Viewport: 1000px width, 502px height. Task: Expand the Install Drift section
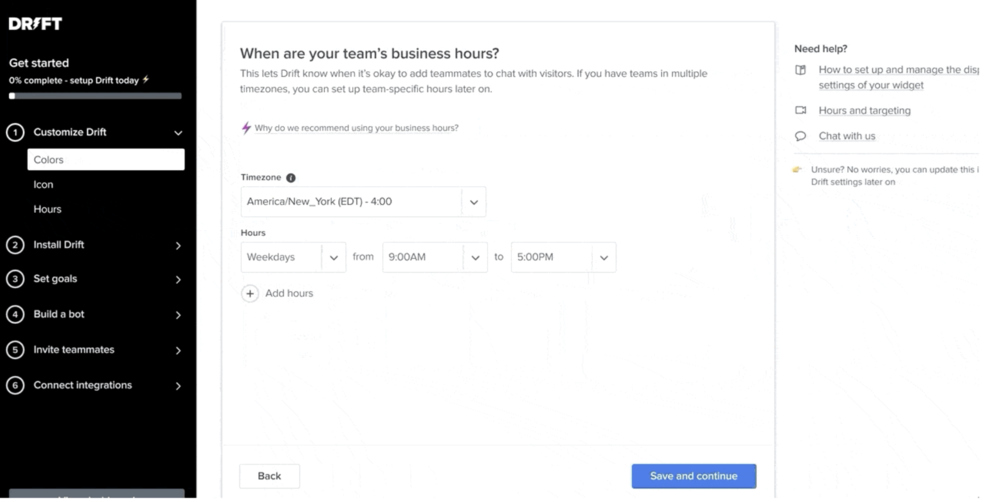coord(178,246)
